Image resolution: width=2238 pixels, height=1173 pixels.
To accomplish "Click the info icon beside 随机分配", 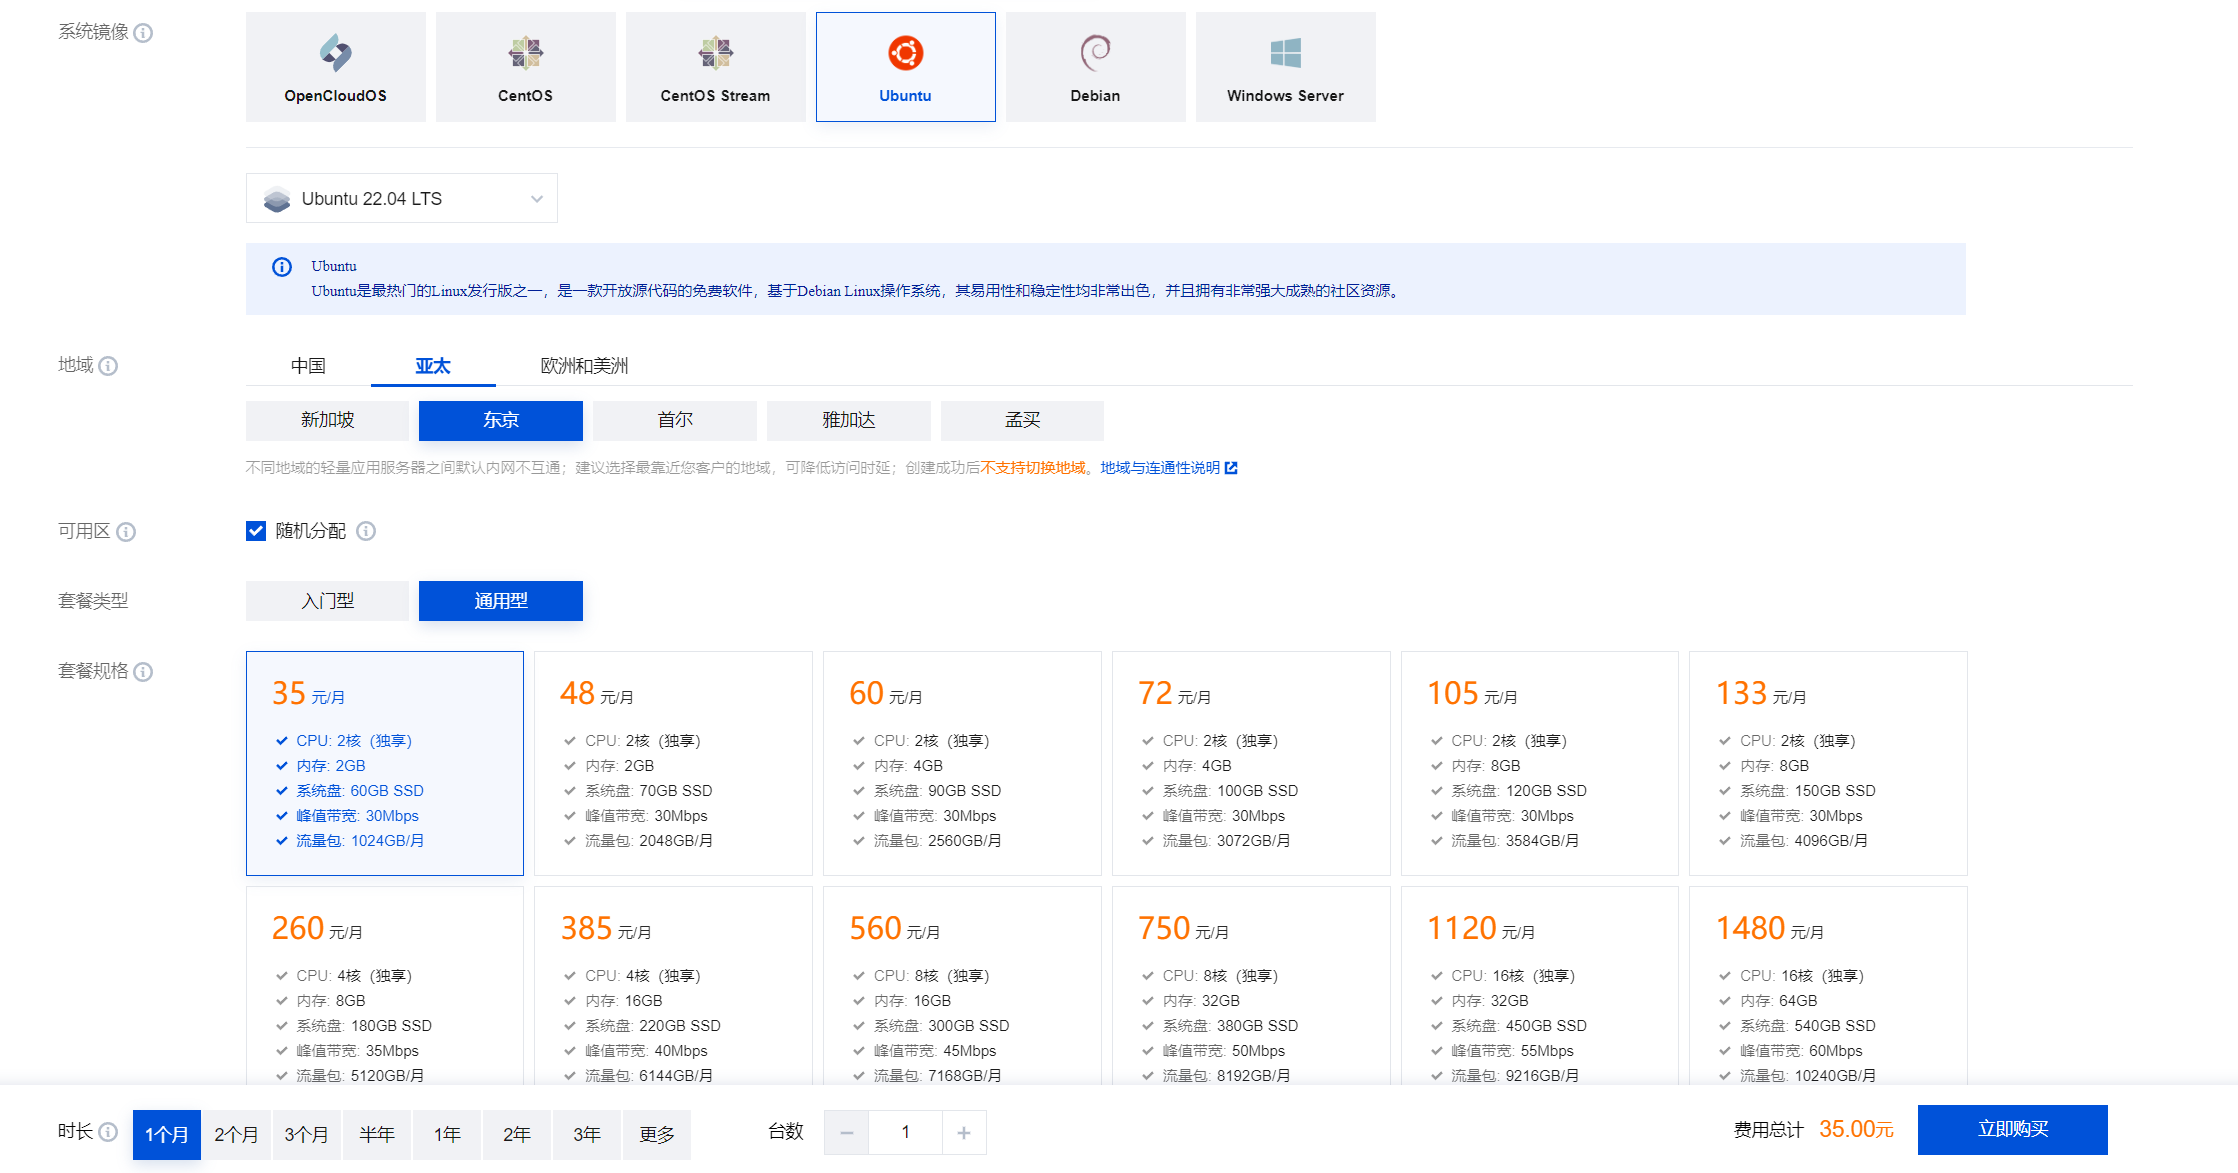I will point(366,531).
